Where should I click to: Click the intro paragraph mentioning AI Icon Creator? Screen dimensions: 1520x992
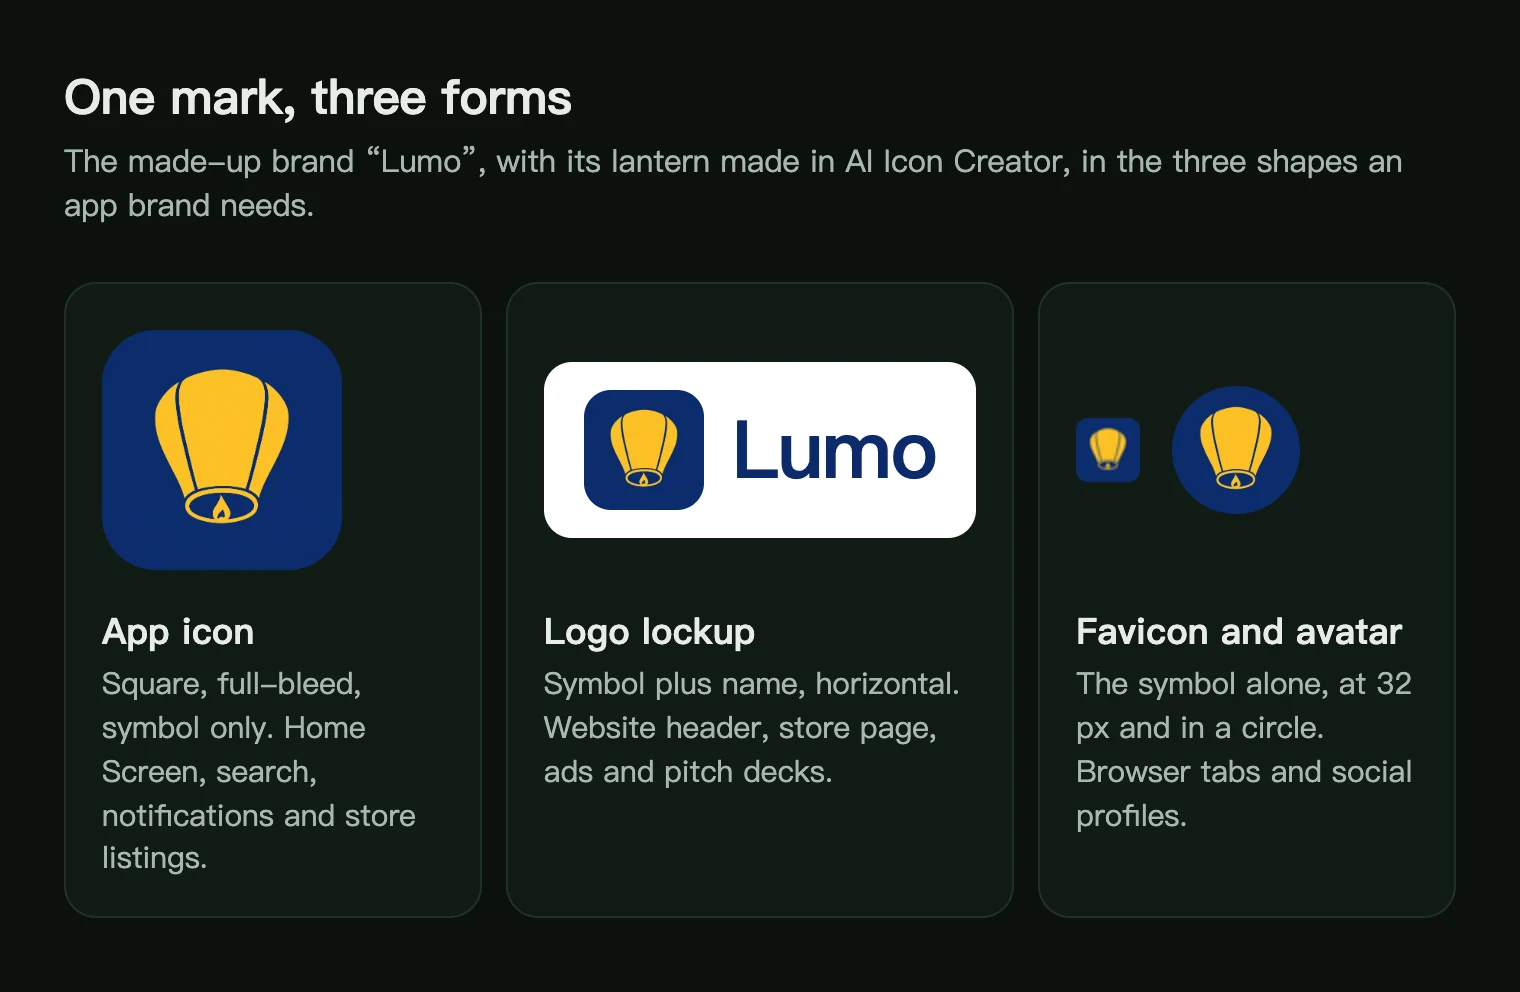733,183
